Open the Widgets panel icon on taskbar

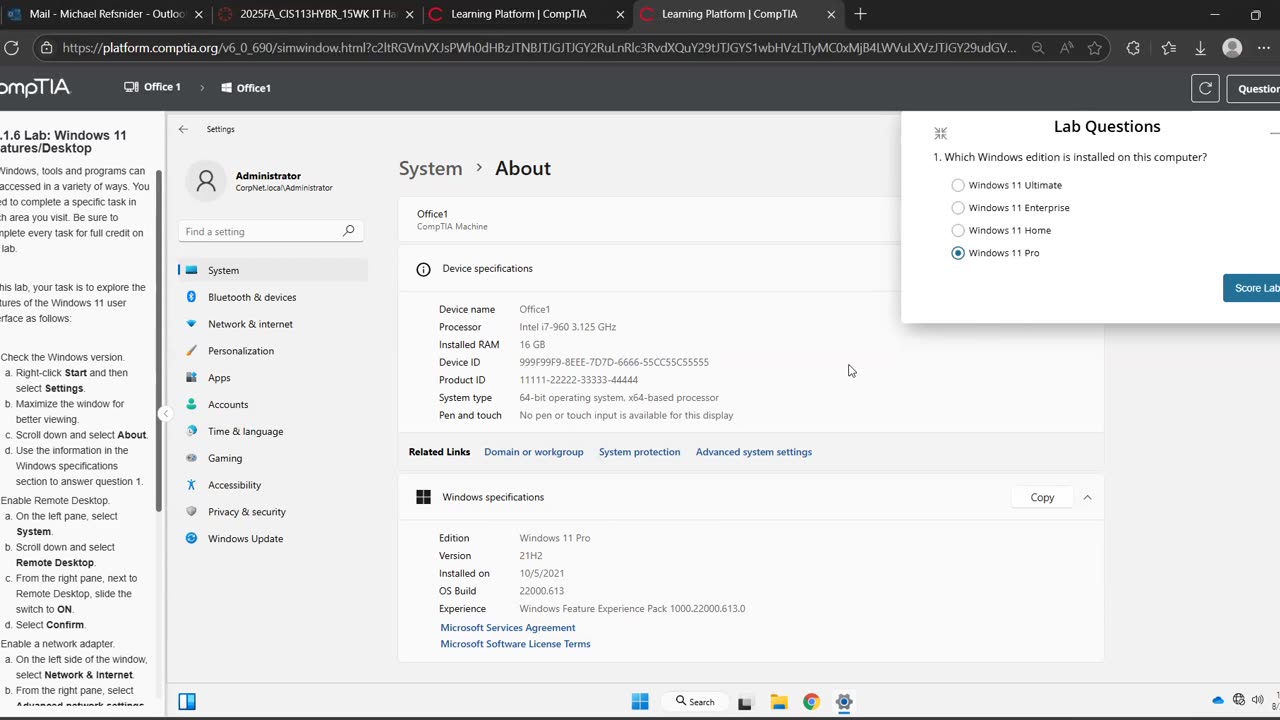[187, 702]
